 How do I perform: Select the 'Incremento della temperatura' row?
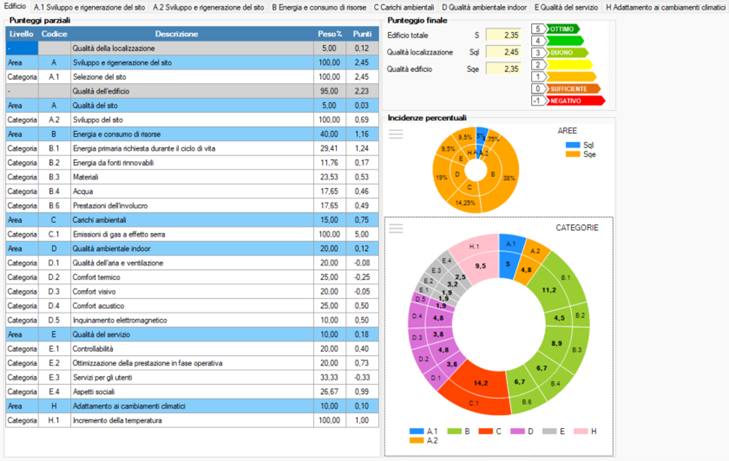[x=192, y=421]
